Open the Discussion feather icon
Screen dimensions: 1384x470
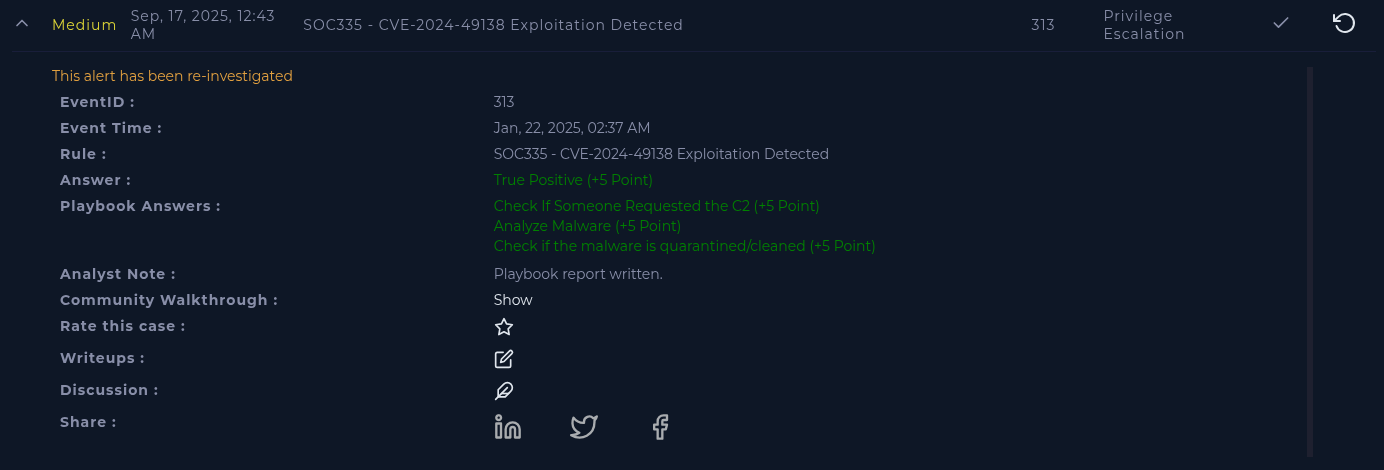pyautogui.click(x=504, y=391)
